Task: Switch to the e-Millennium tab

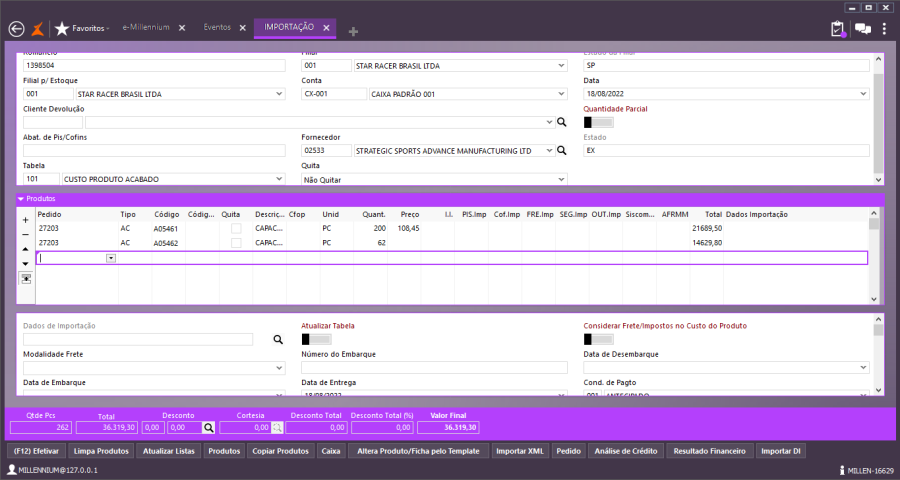Action: click(x=146, y=28)
